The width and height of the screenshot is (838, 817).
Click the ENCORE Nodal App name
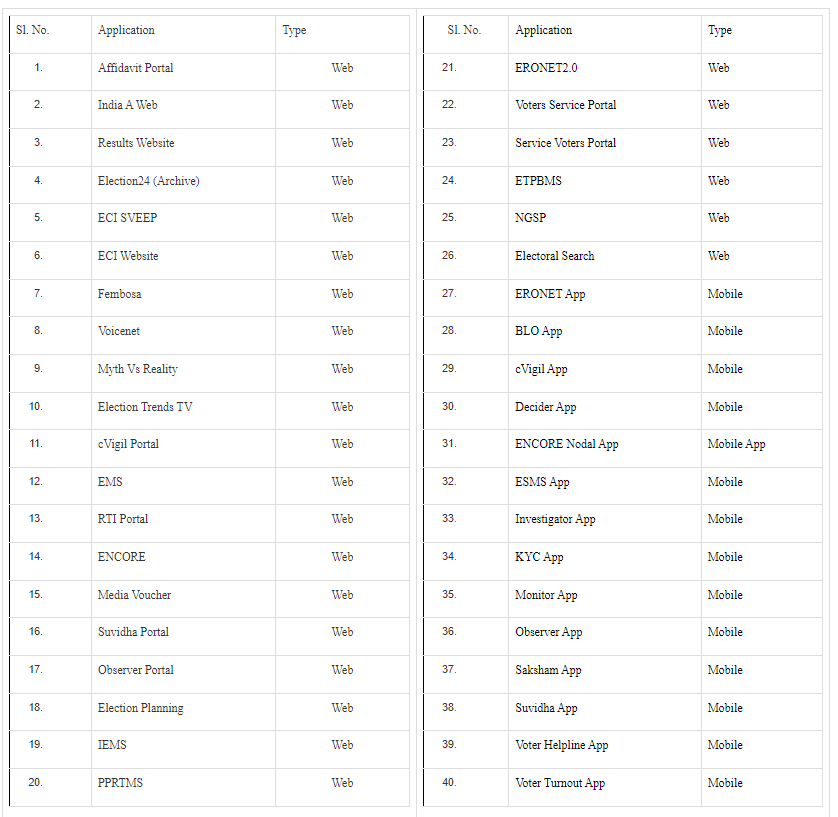click(x=566, y=444)
